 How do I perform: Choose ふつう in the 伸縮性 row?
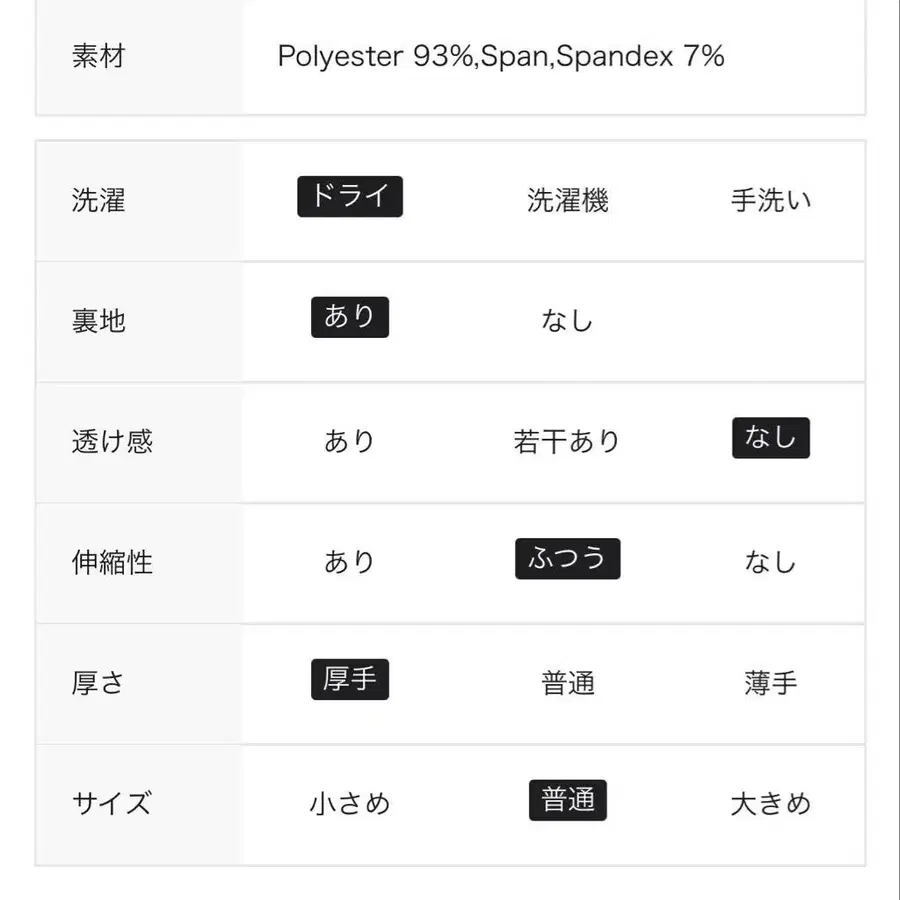[x=567, y=559]
